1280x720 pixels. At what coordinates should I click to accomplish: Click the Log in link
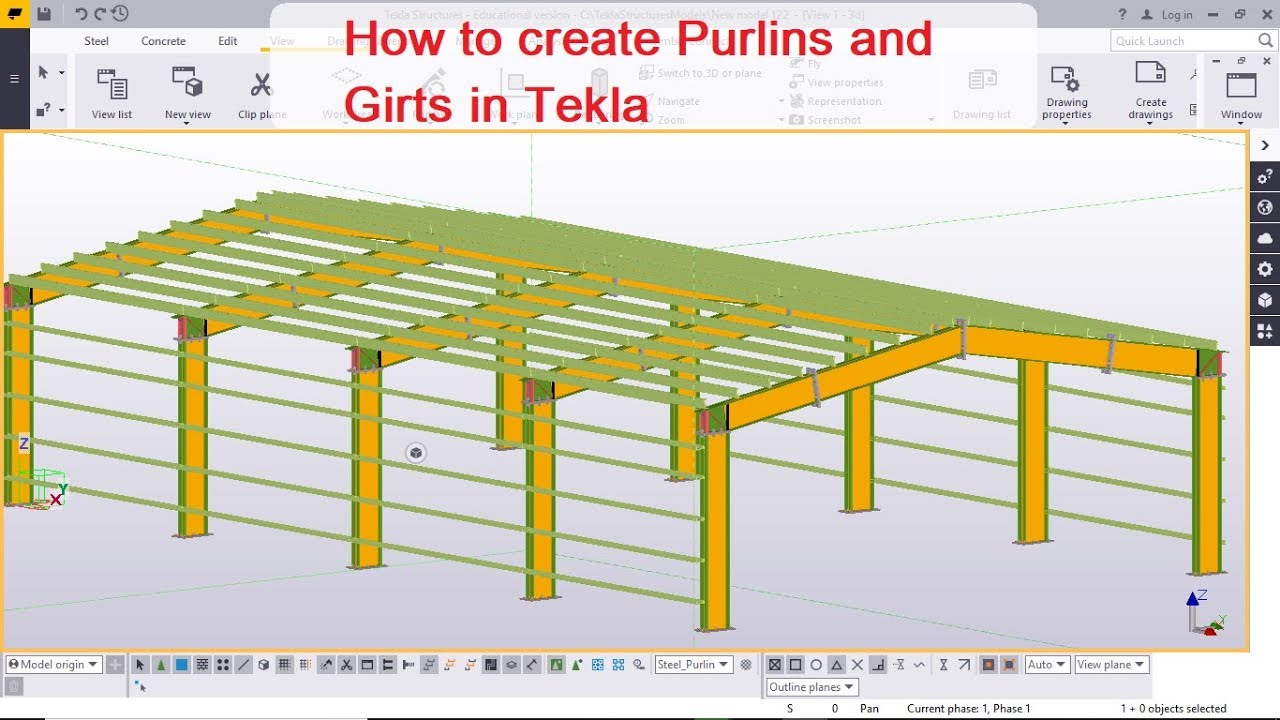[x=1177, y=15]
